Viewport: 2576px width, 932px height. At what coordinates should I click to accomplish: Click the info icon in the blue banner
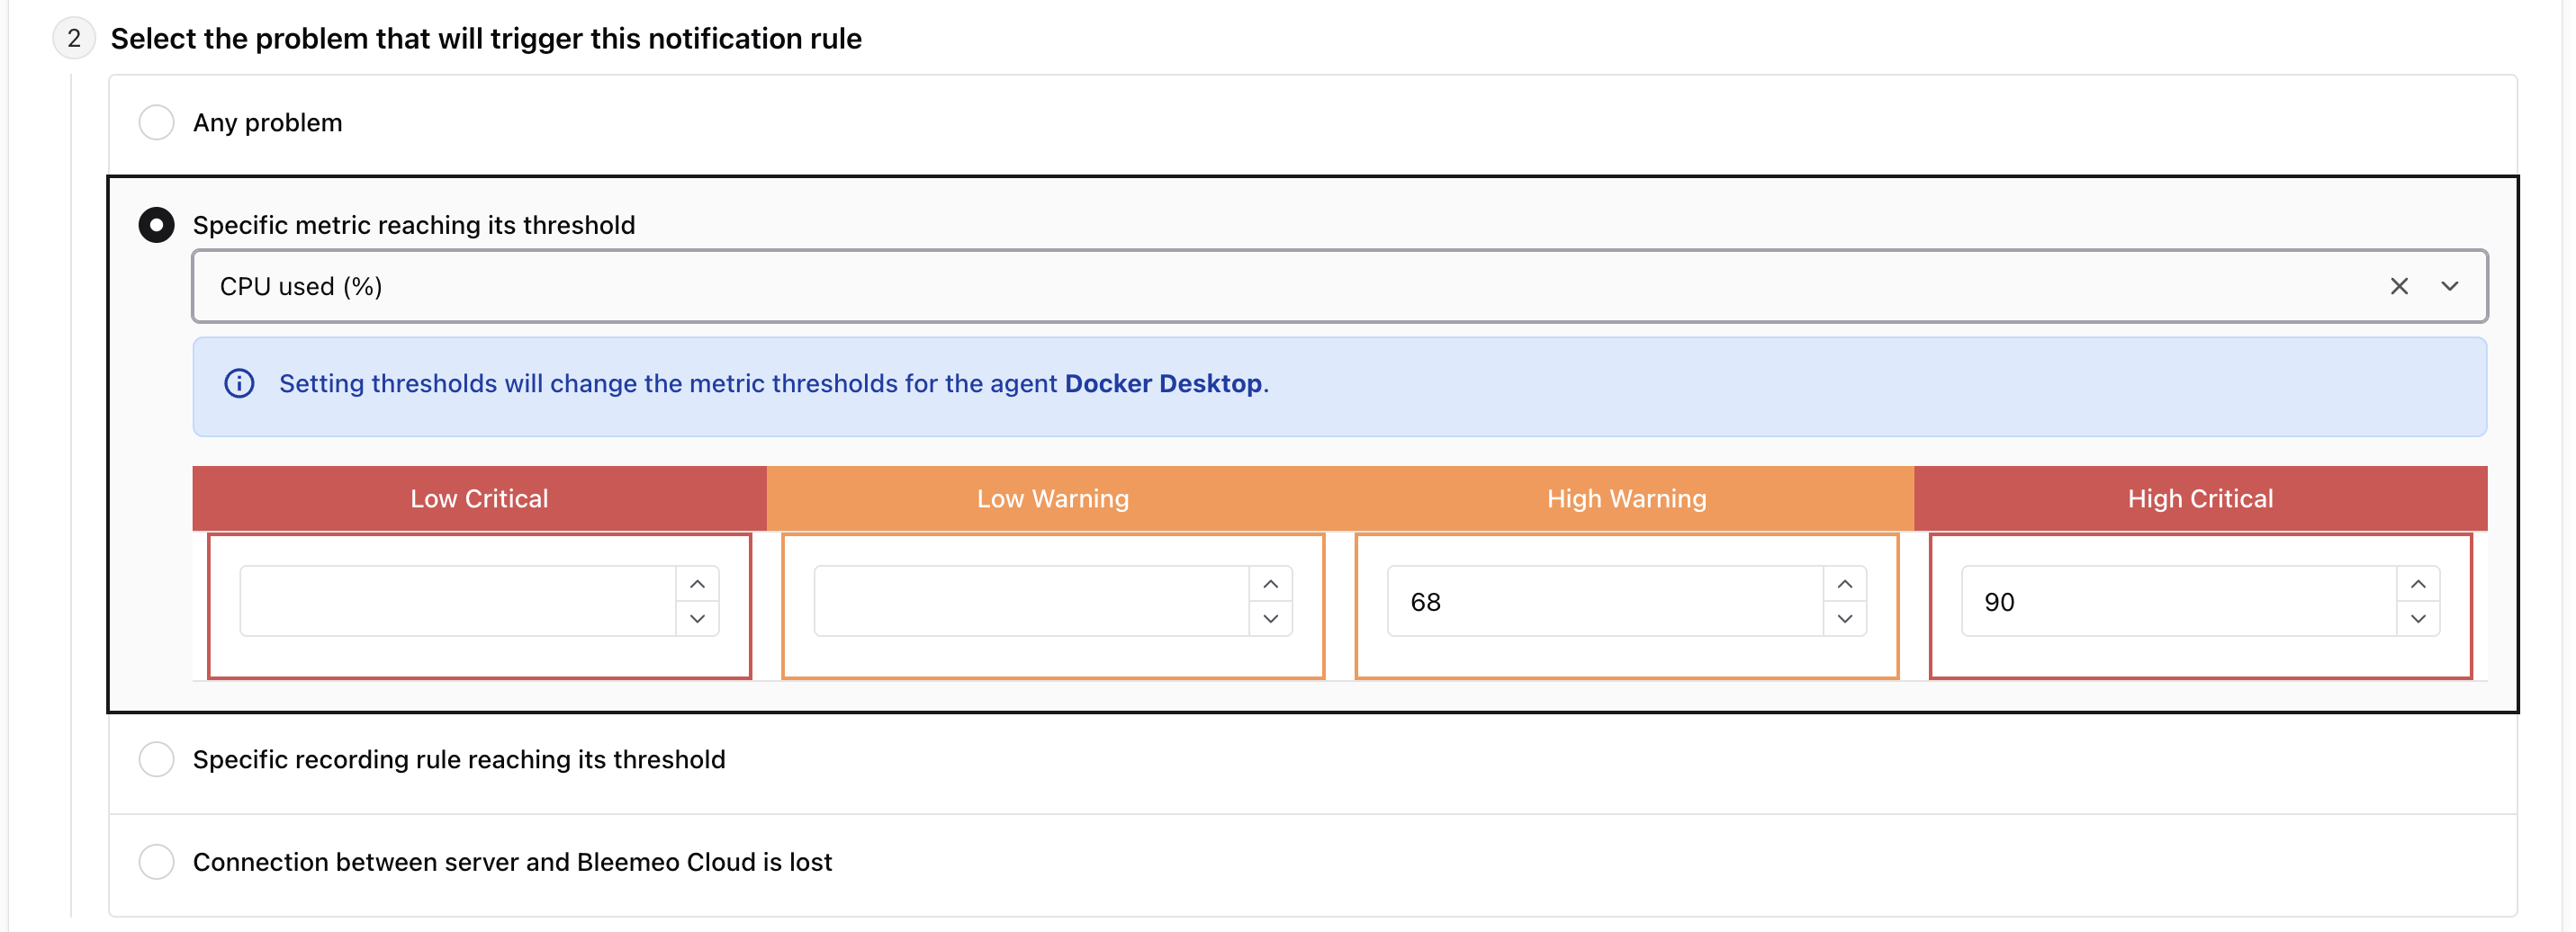[240, 383]
